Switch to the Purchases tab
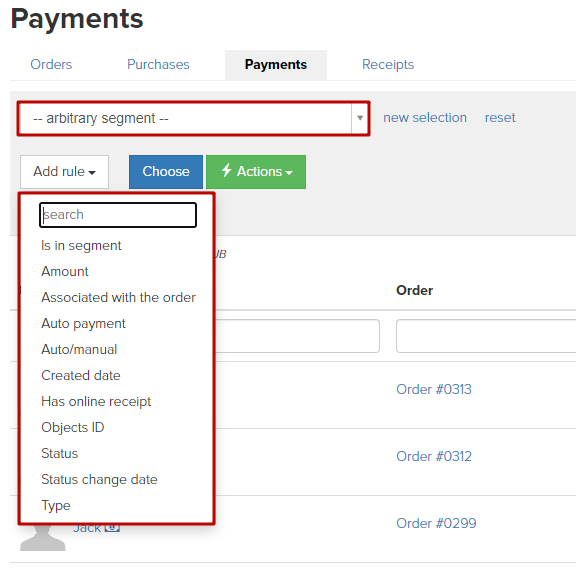576x569 pixels. tap(158, 65)
